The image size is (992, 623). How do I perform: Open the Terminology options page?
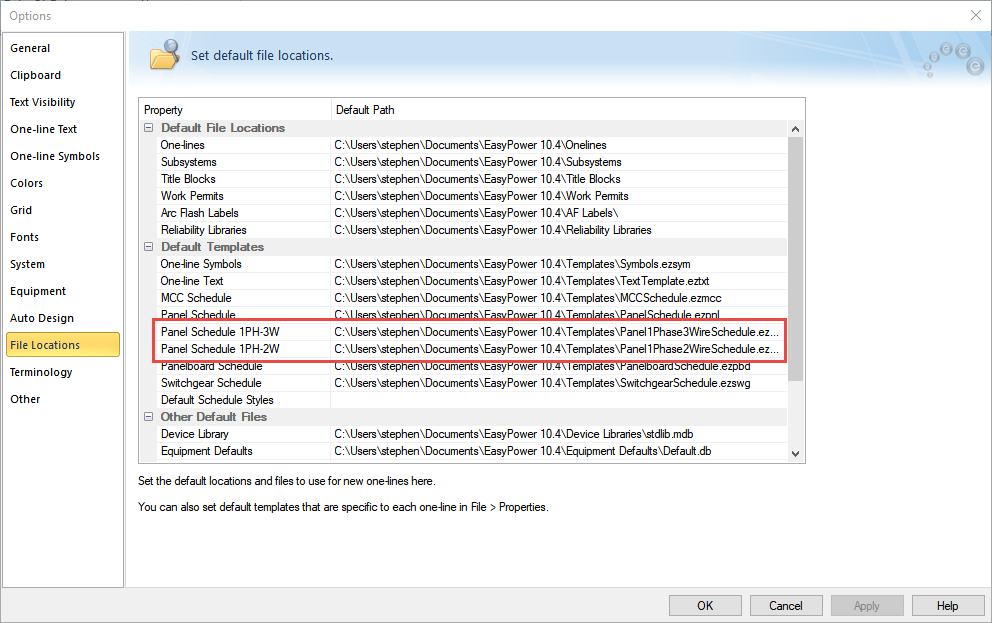41,372
